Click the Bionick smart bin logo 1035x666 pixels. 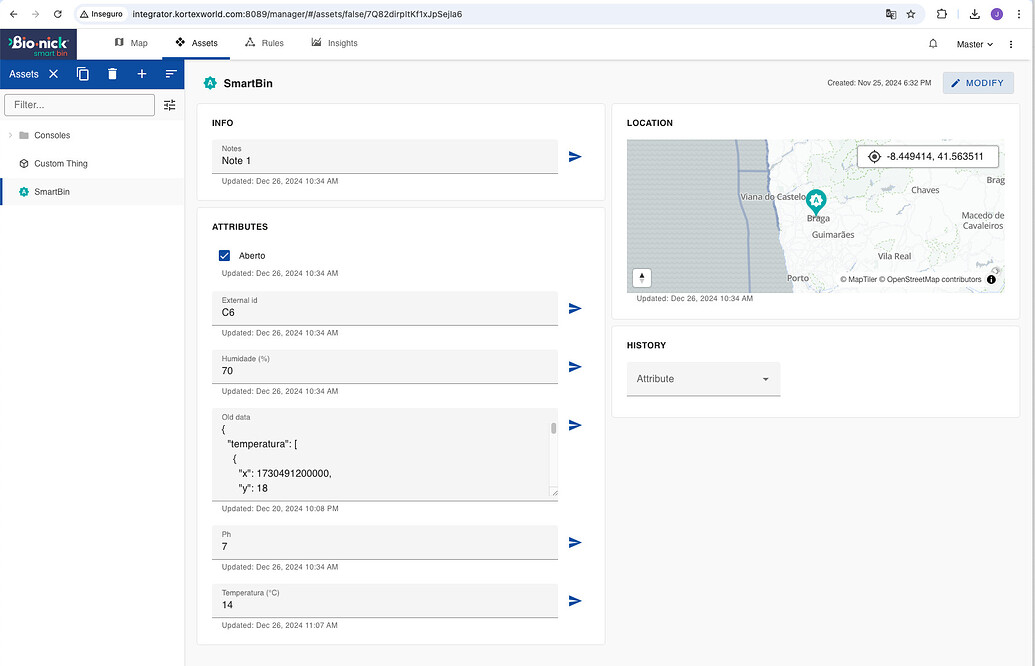pyautogui.click(x=38, y=44)
